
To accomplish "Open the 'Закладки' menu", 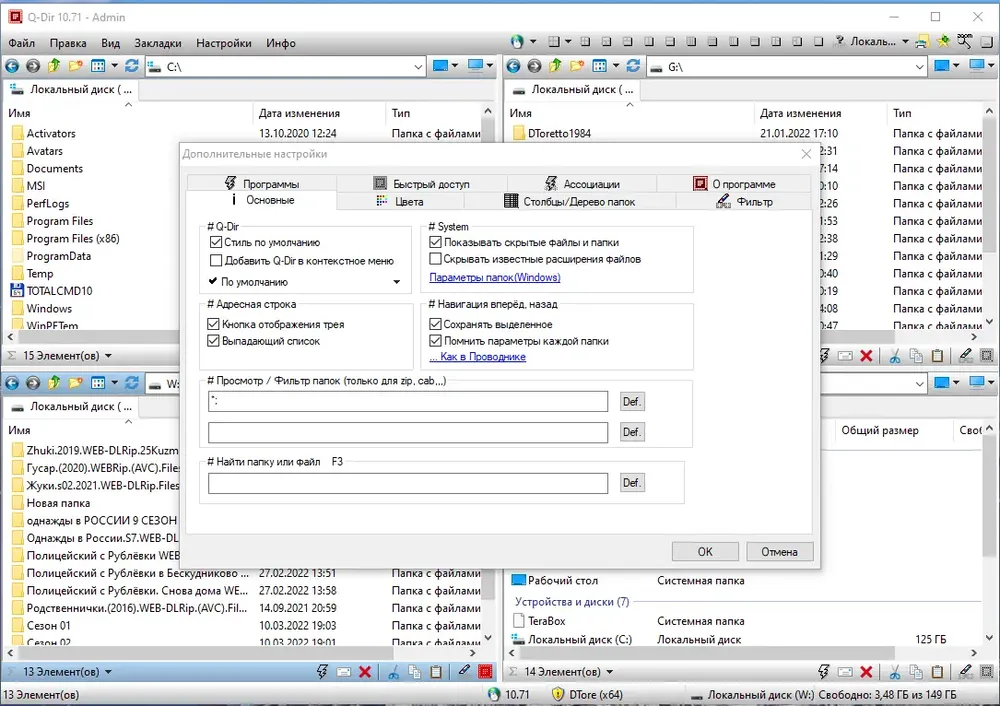I will pos(158,43).
